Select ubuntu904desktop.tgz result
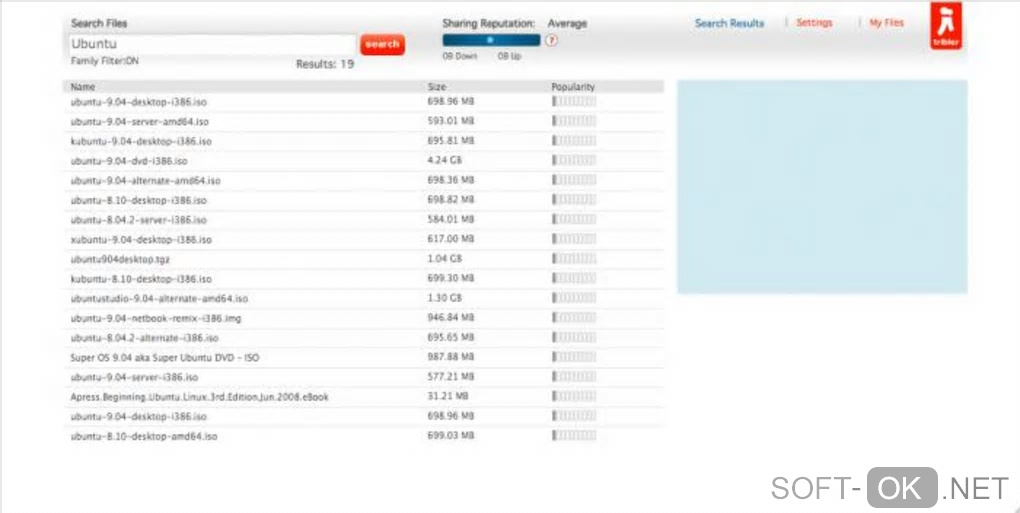Screen dimensions: 1020x513 coord(363,259)
